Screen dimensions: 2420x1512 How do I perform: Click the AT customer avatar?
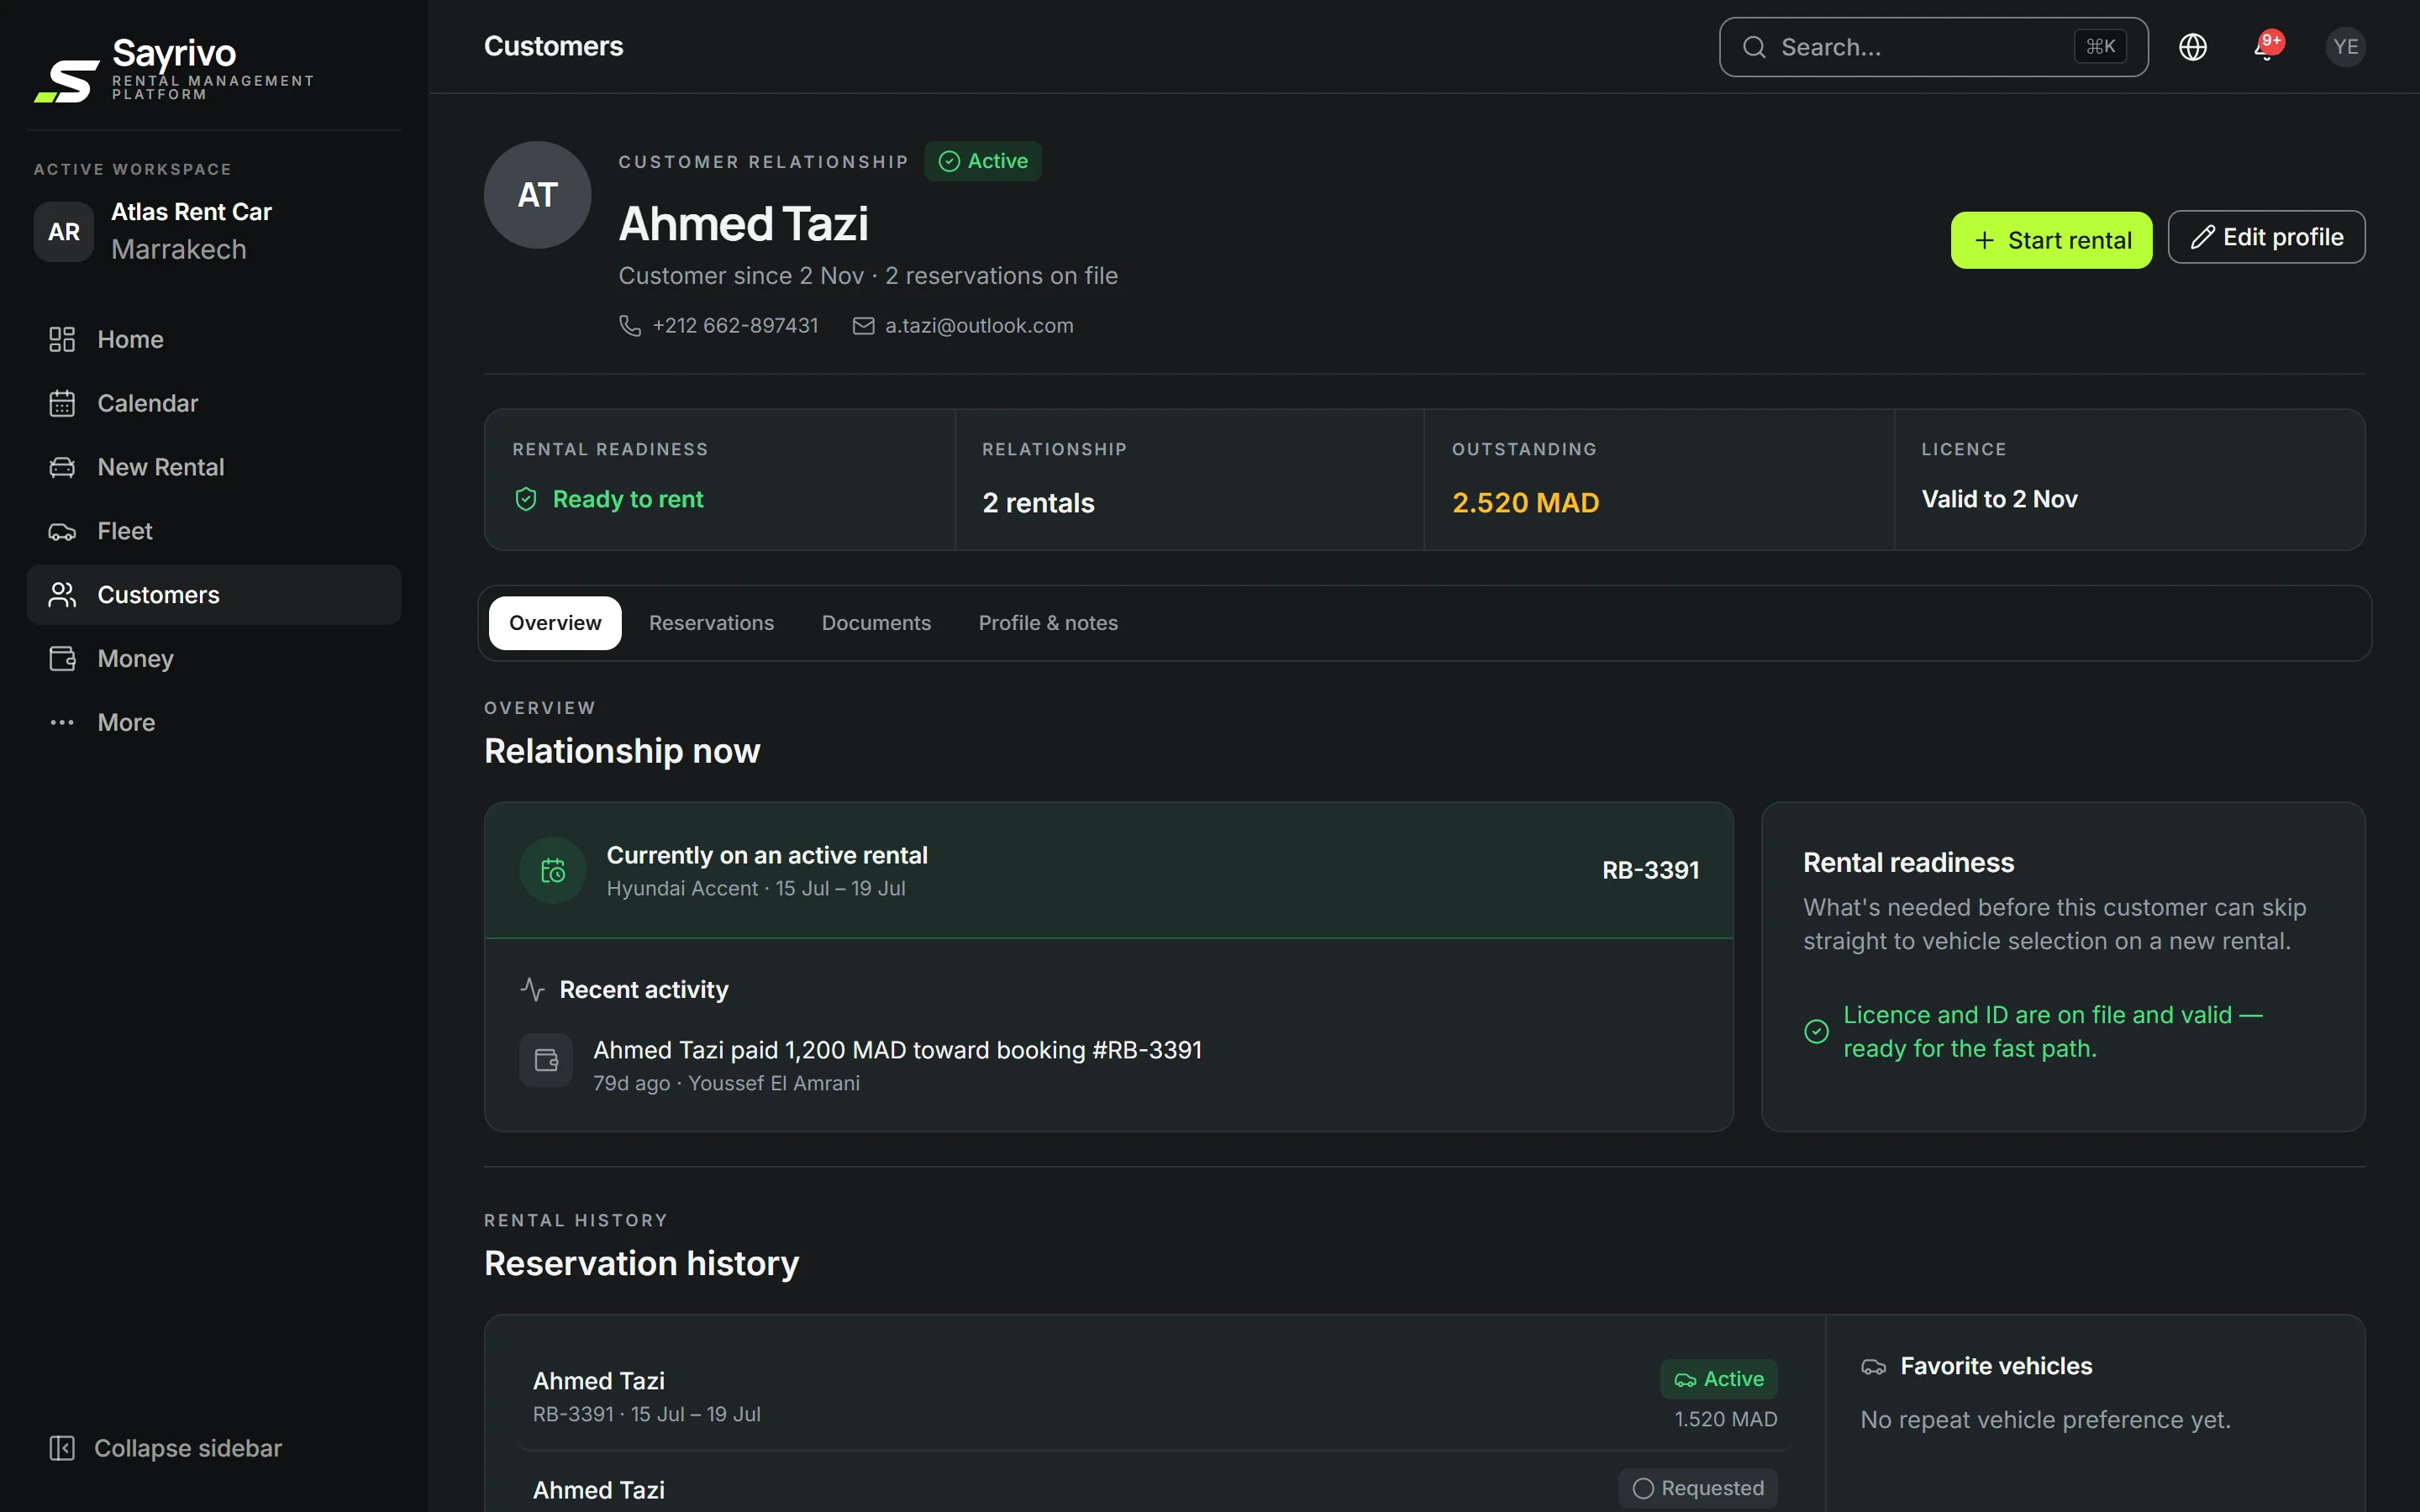pyautogui.click(x=538, y=195)
